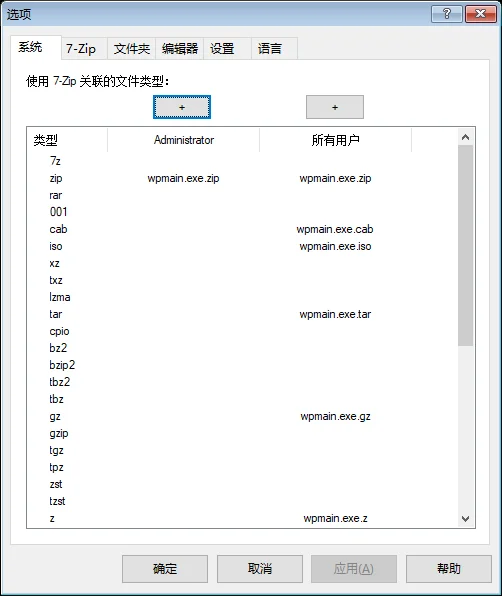Open help with the 帮助 button
This screenshot has height=596, width=502.
click(x=449, y=569)
